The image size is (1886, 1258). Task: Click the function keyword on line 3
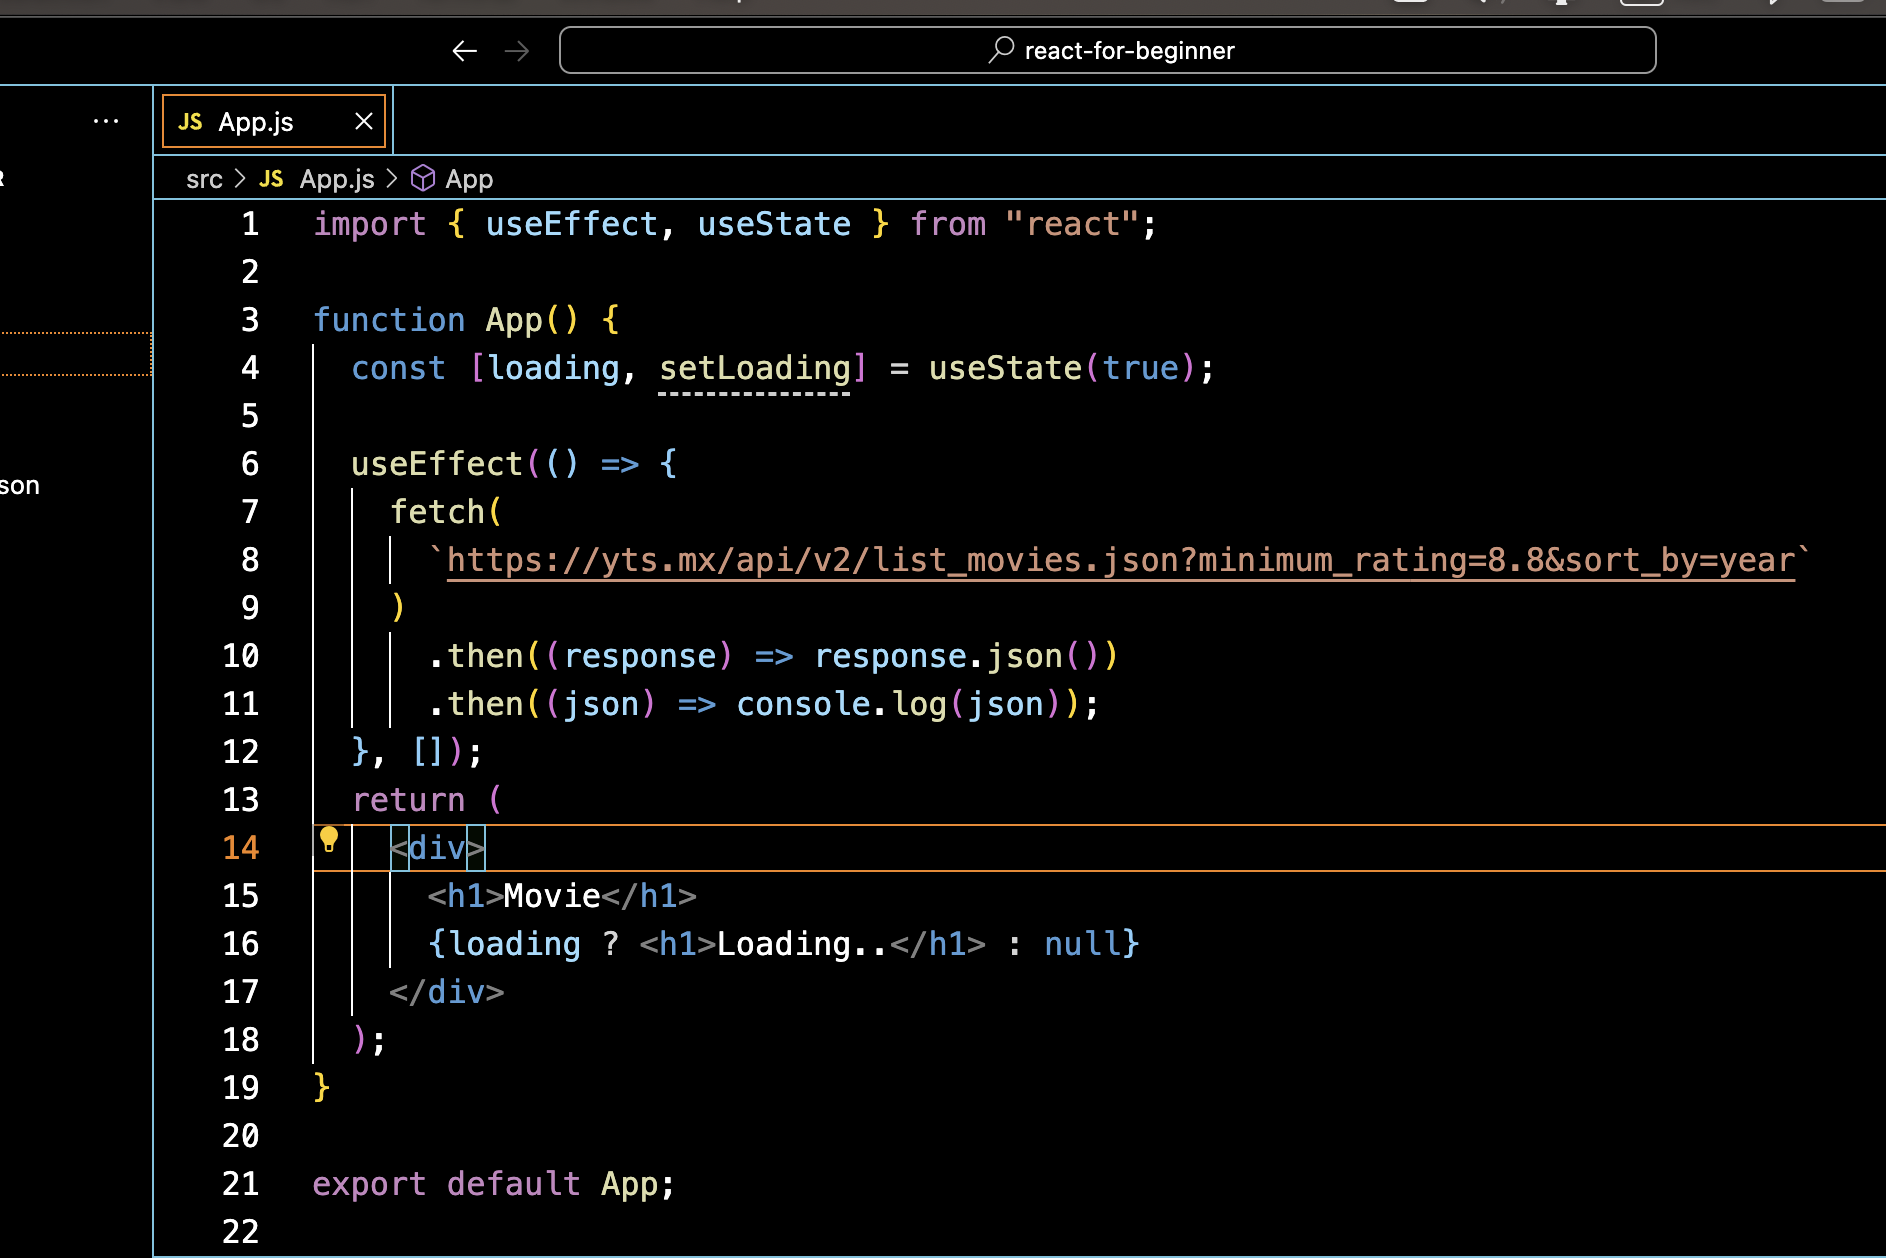pos(389,320)
